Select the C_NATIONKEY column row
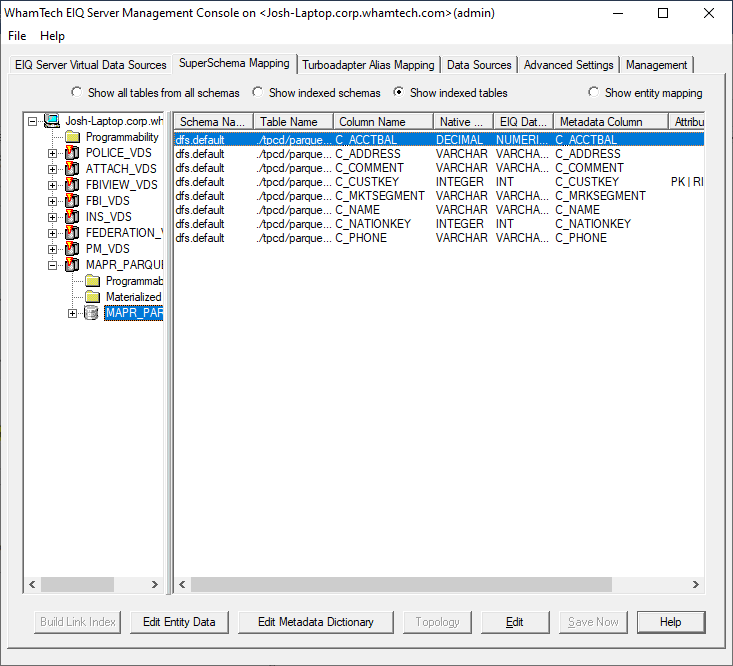This screenshot has height=666, width=733. point(439,224)
